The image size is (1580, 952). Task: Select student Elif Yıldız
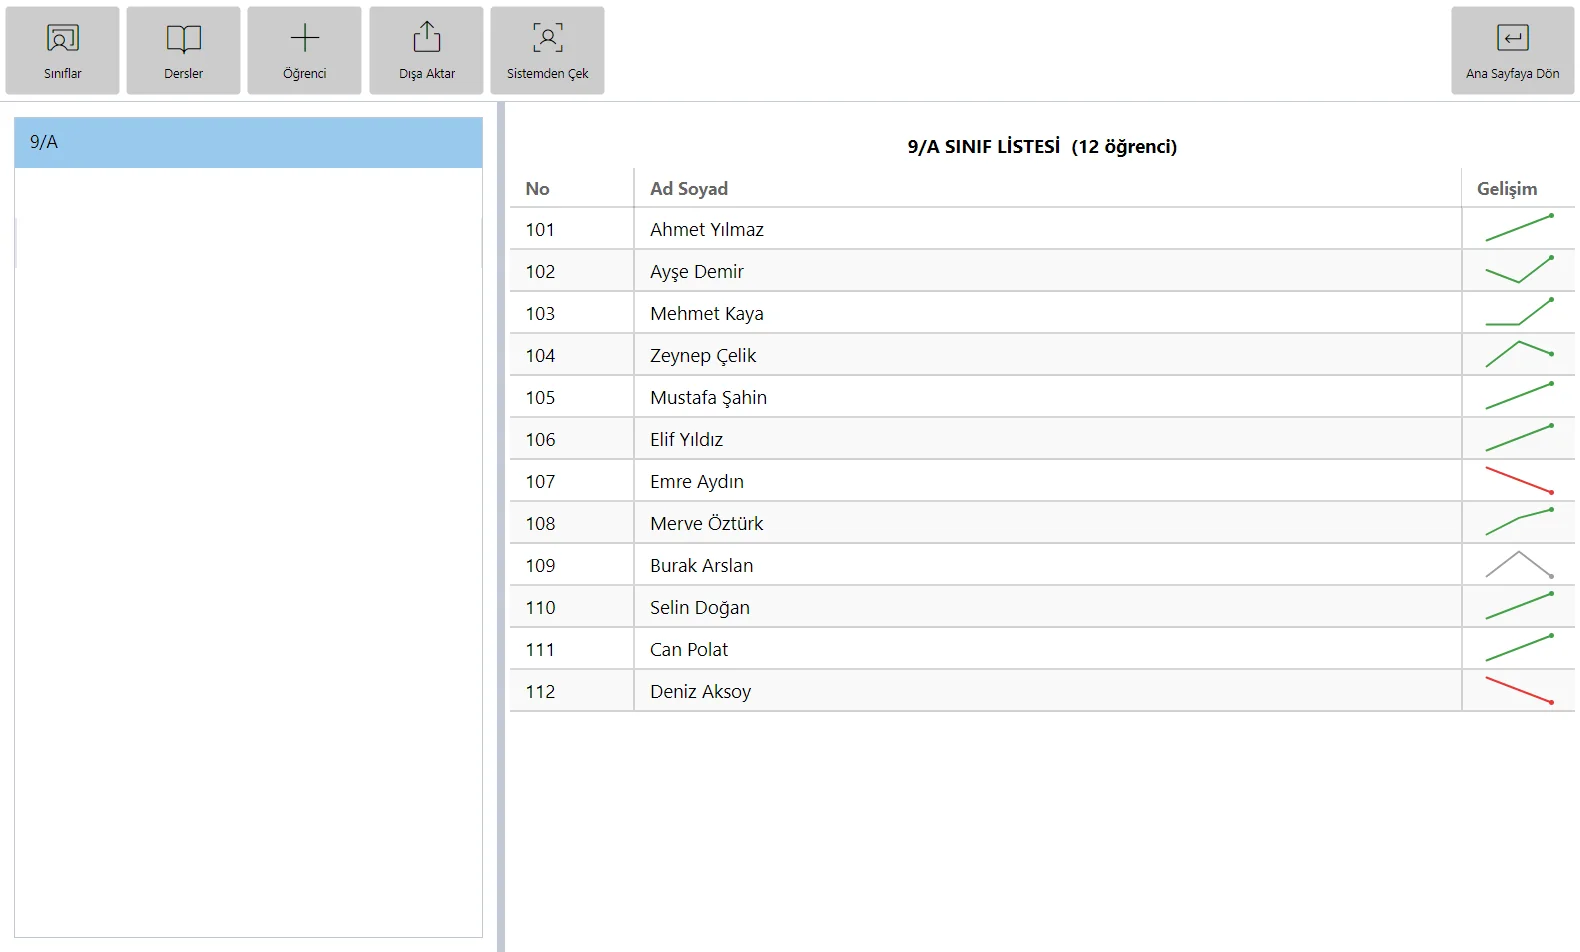[686, 440]
